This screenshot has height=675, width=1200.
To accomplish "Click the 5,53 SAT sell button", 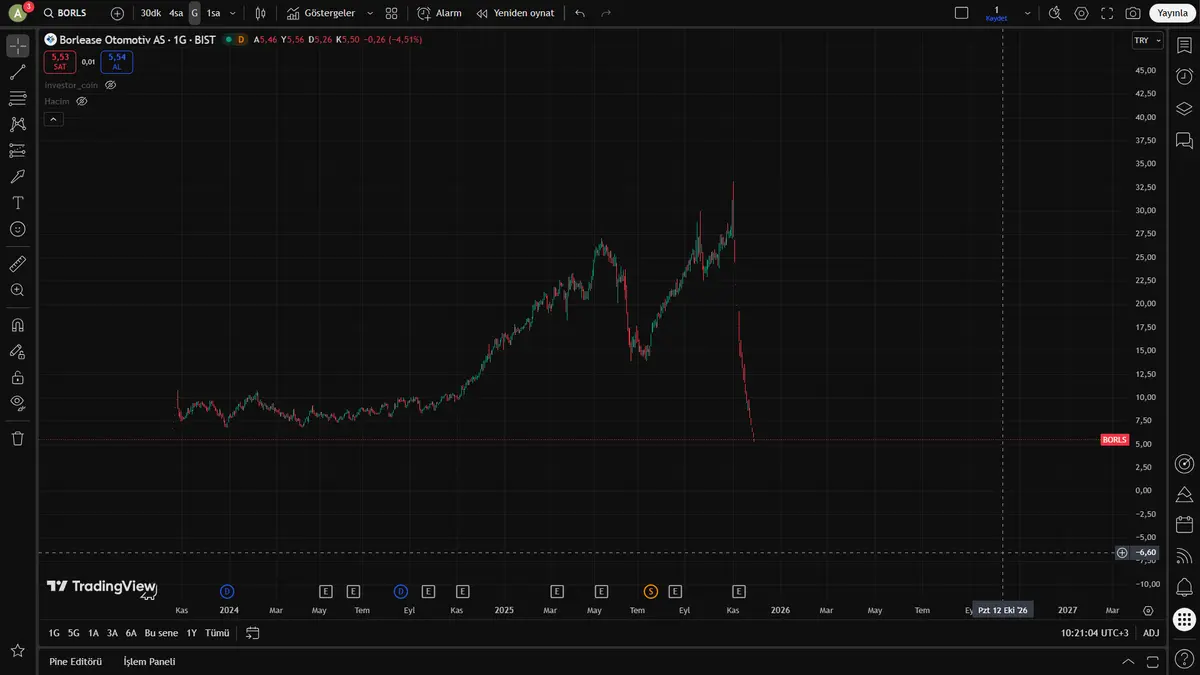I will (60, 61).
